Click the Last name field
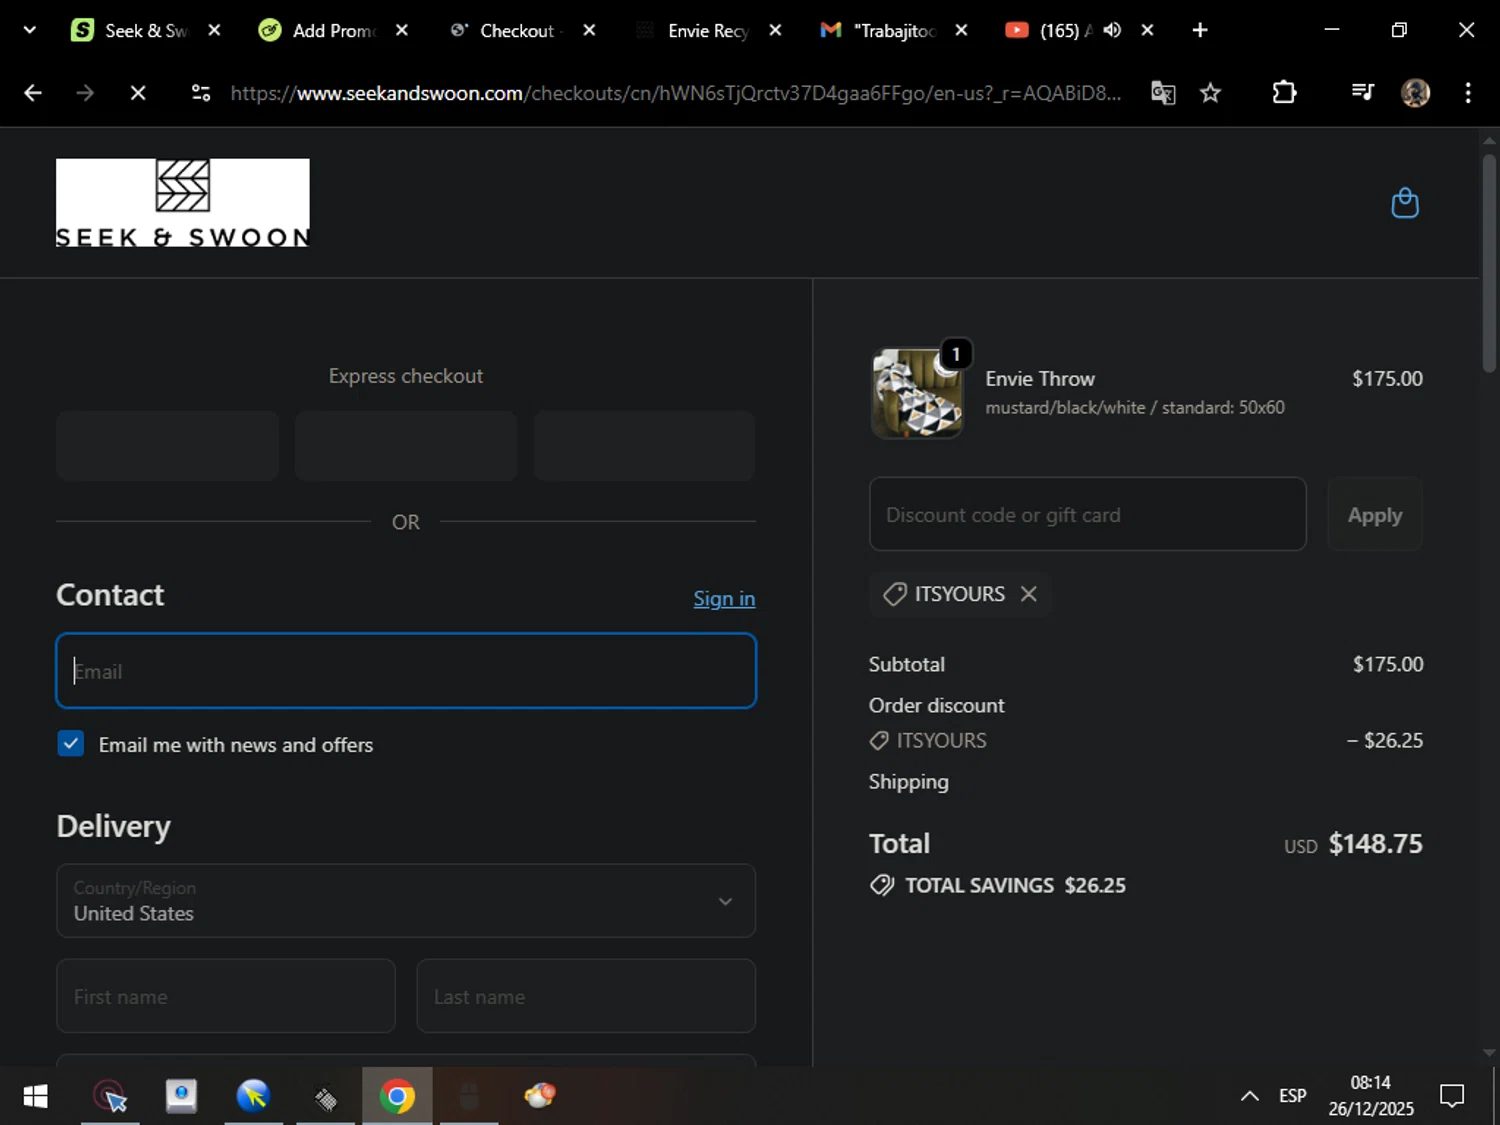Image resolution: width=1500 pixels, height=1125 pixels. [x=586, y=996]
